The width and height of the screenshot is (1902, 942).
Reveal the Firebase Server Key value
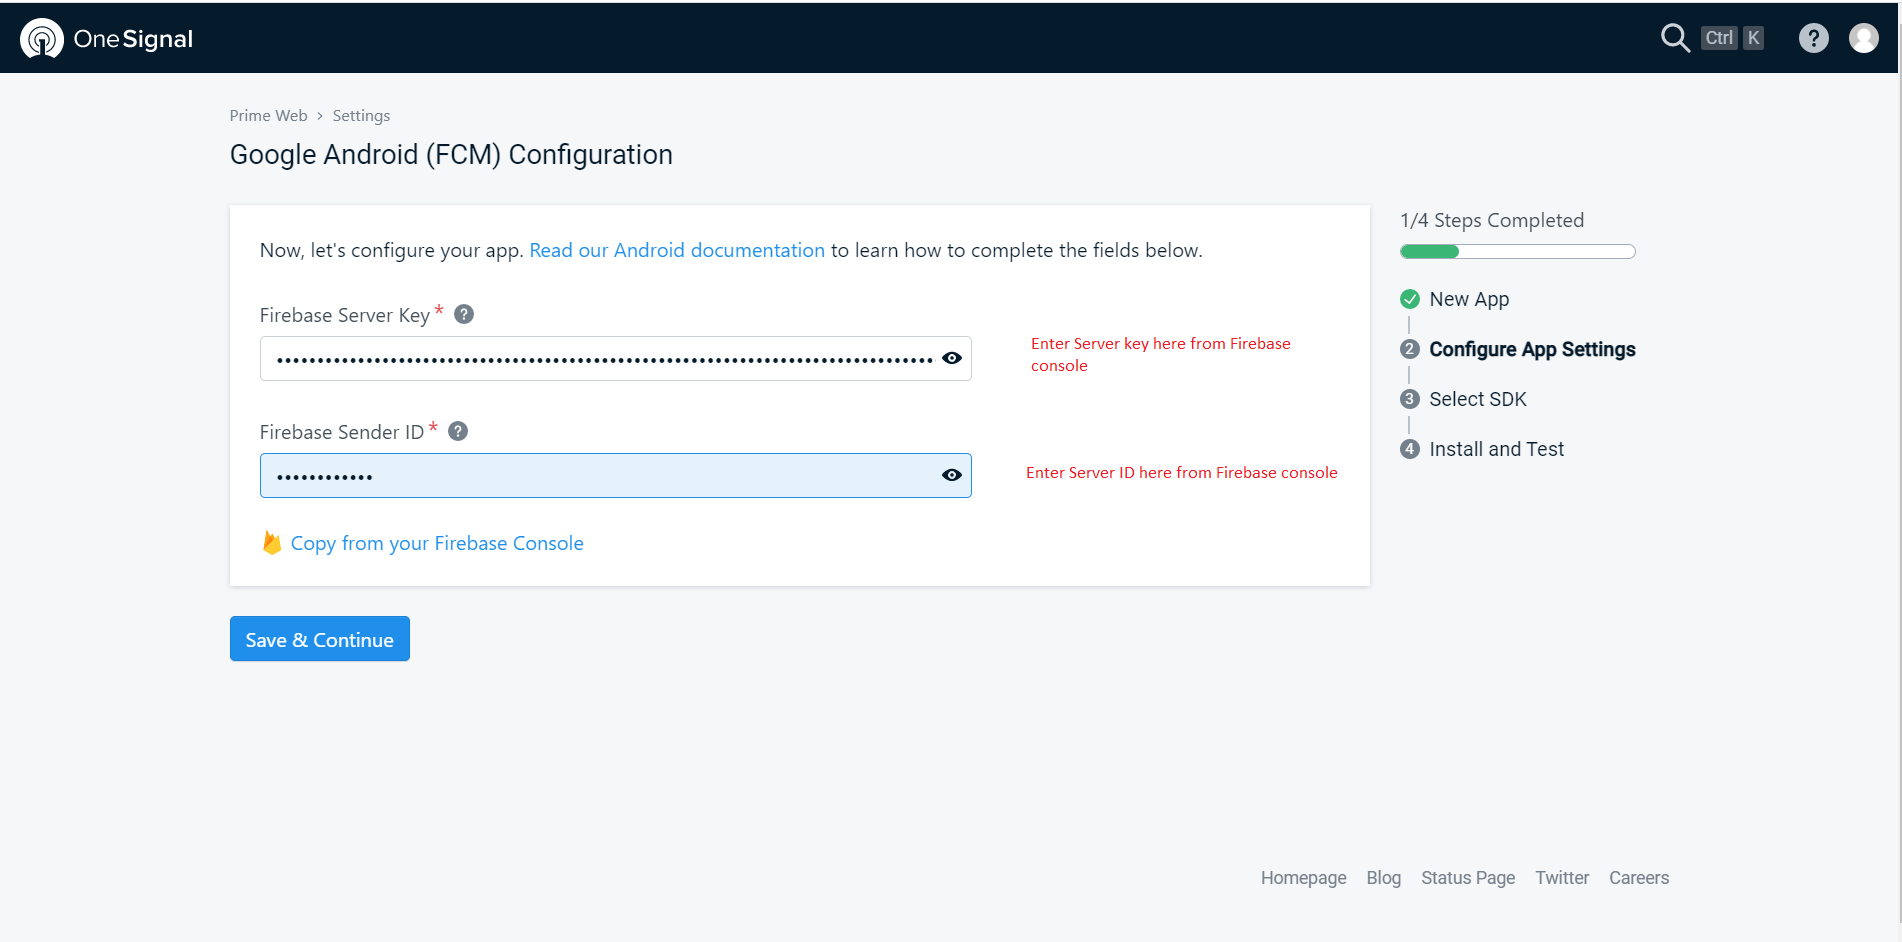click(x=951, y=358)
